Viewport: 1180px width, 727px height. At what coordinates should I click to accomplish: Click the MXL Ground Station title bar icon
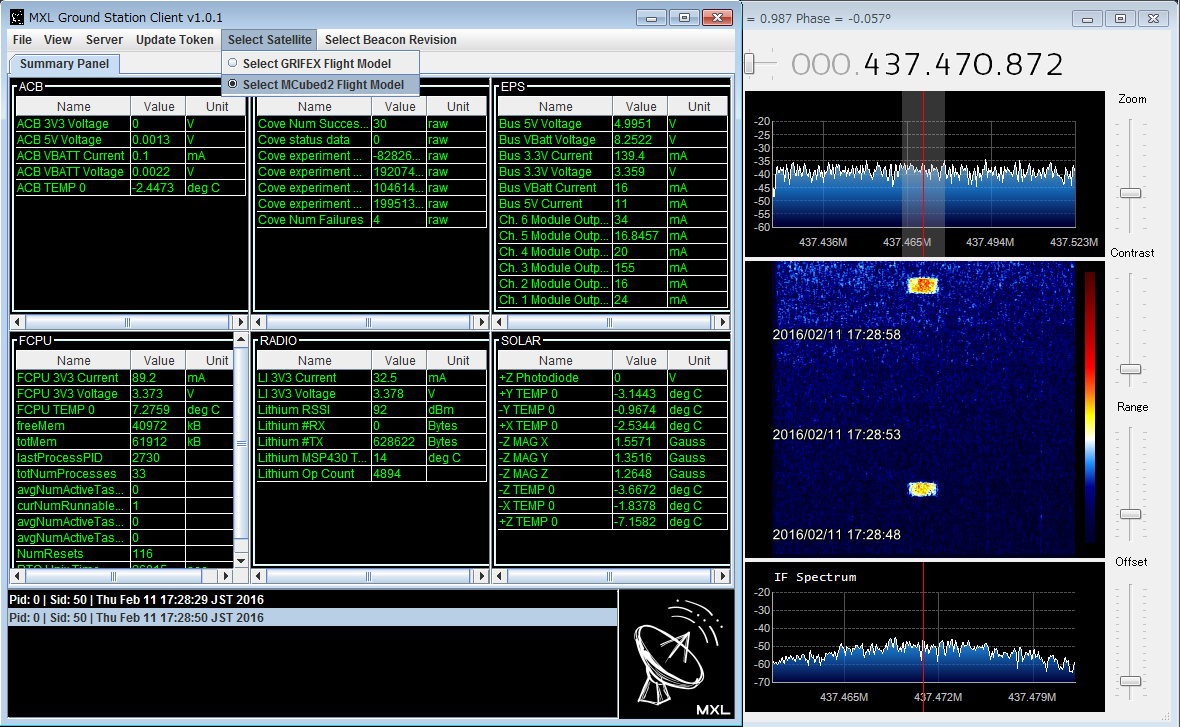click(17, 17)
